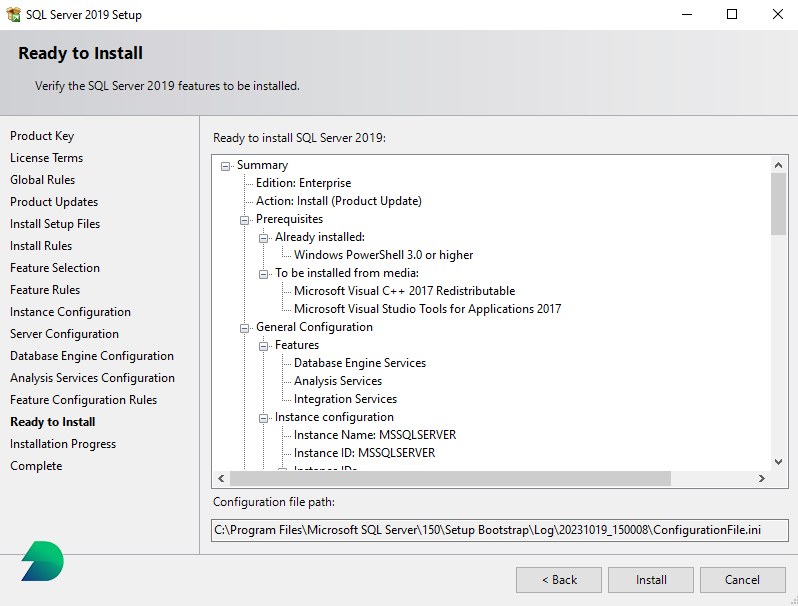Open Database Engine Configuration step
This screenshot has height=606, width=798.
pyautogui.click(x=92, y=356)
